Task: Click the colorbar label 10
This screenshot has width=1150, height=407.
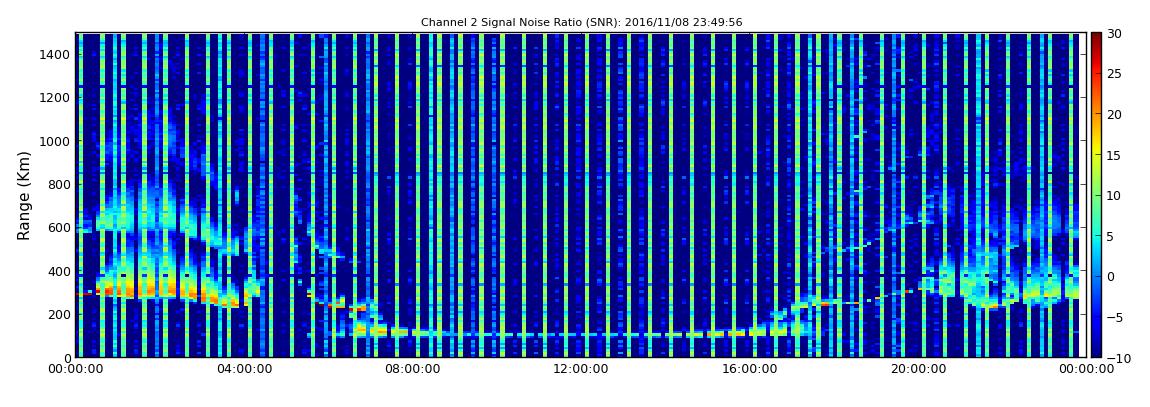Action: (1115, 195)
